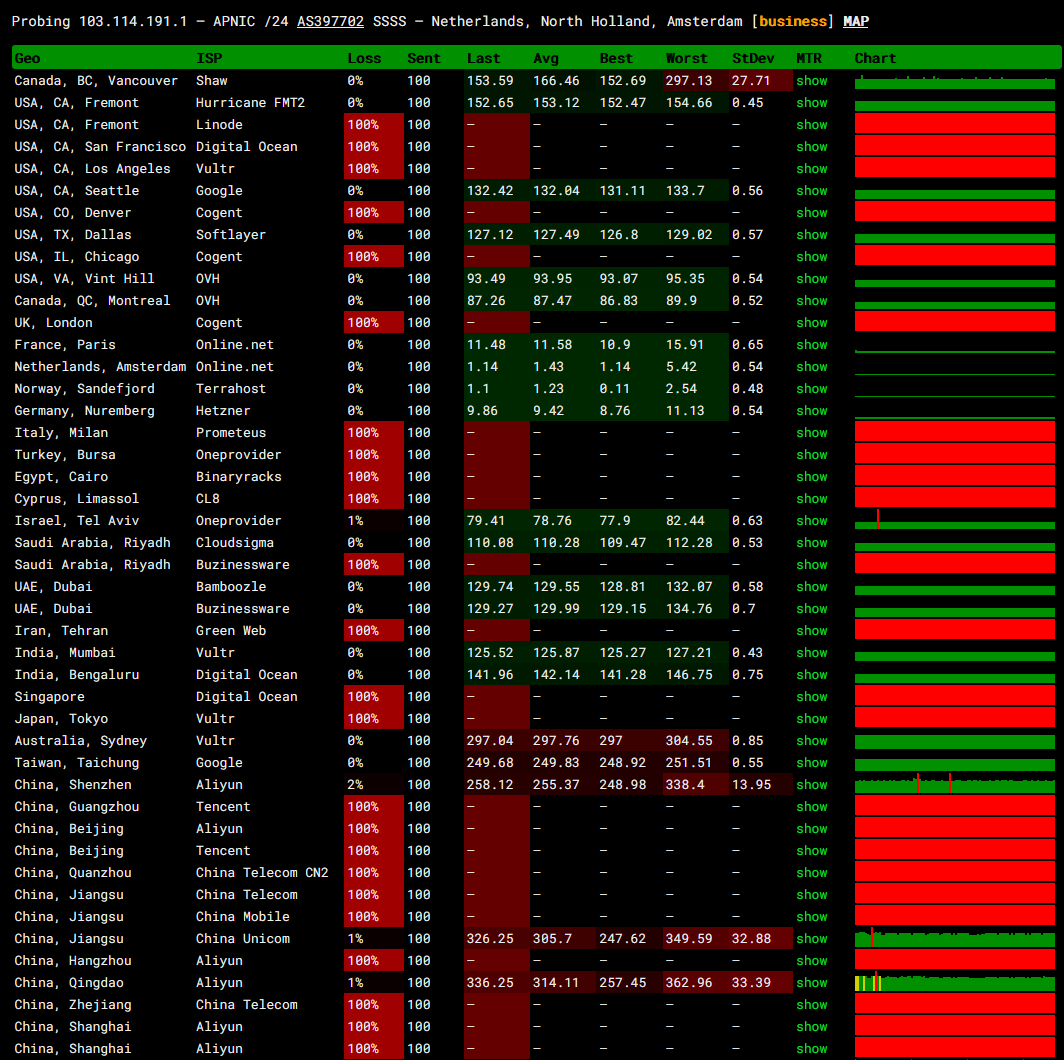The height and width of the screenshot is (1060, 1064).
Task: Show MTR for Australia, Sydney
Action: click(812, 740)
